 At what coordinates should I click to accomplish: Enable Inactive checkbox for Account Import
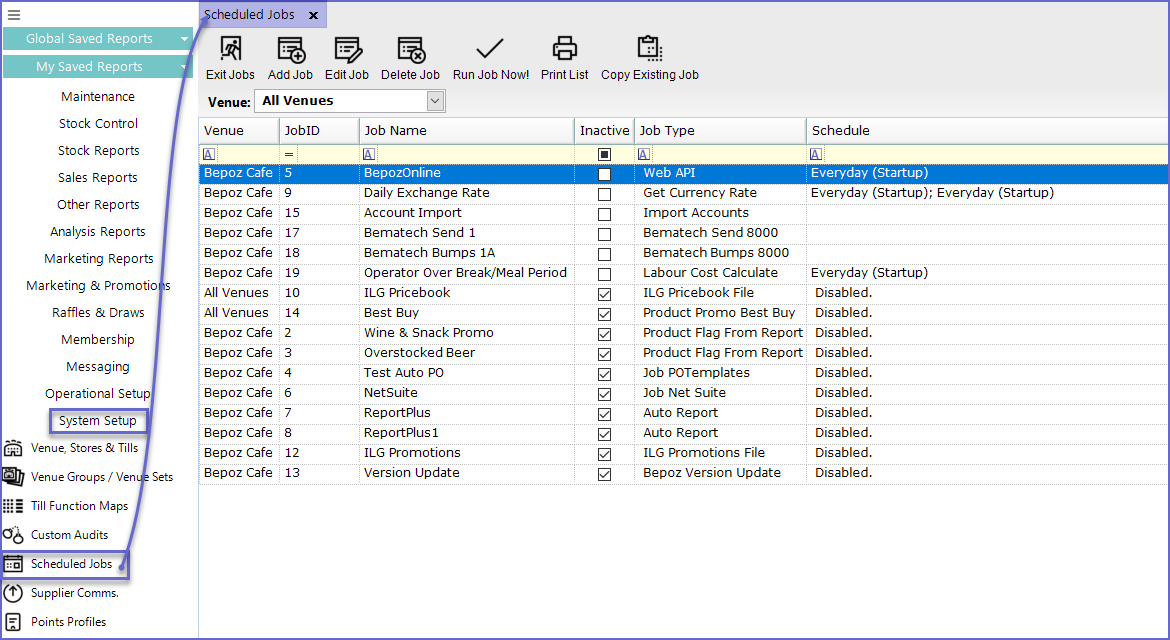(x=604, y=214)
